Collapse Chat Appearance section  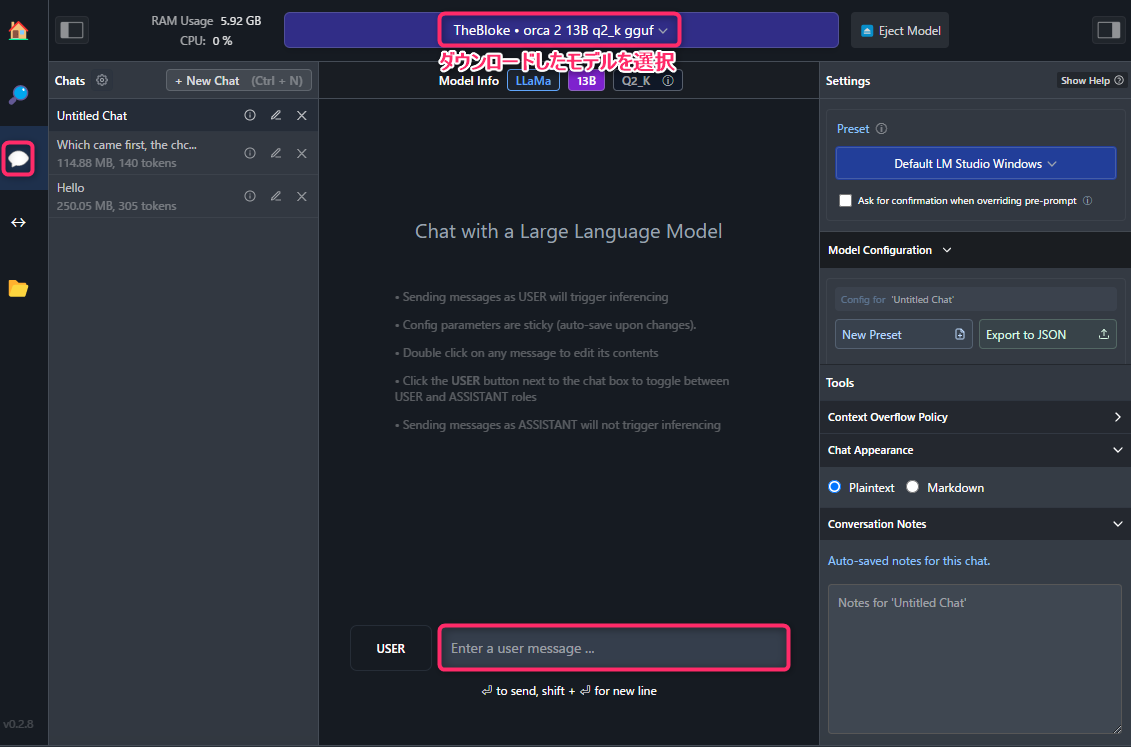[975, 450]
